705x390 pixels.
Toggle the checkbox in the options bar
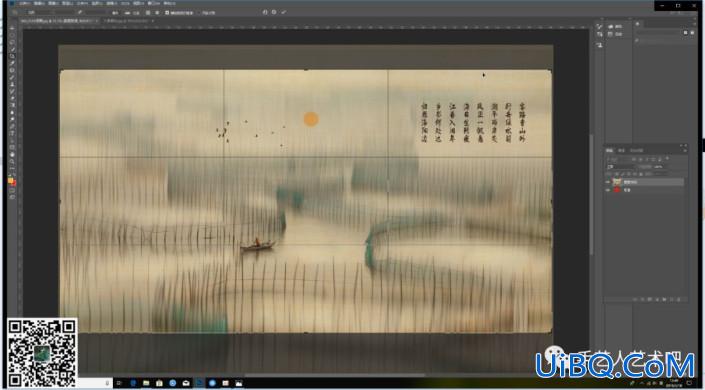(x=167, y=13)
